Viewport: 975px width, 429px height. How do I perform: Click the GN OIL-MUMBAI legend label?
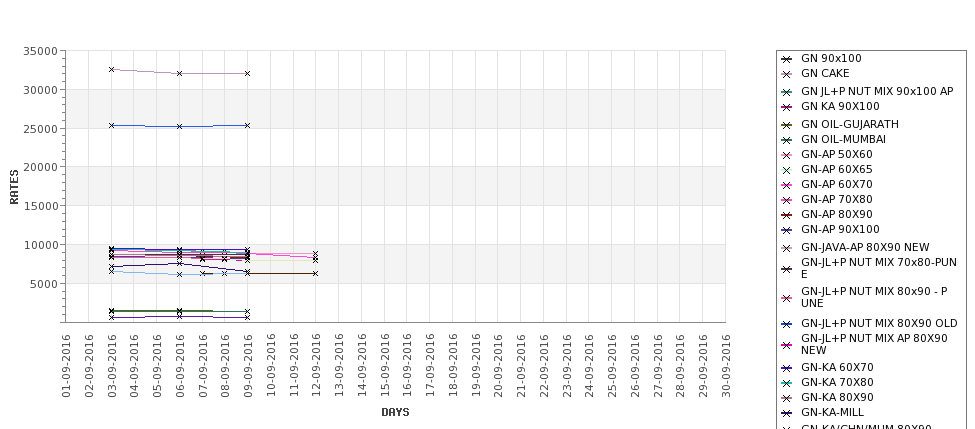point(843,139)
